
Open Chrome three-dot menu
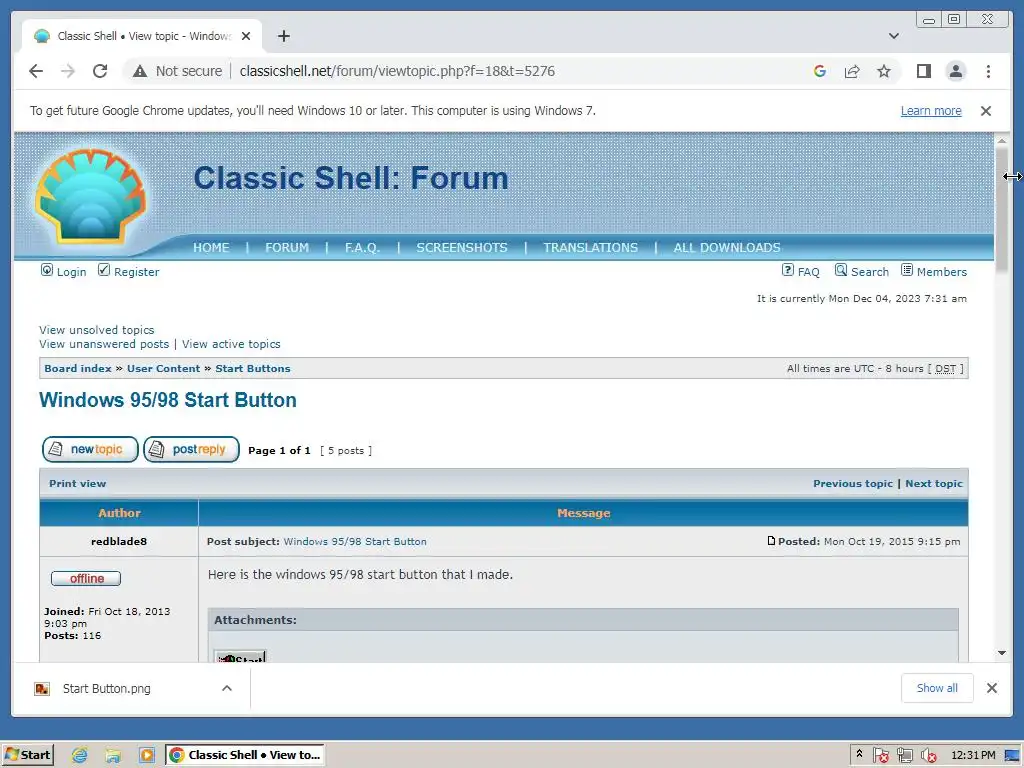pos(988,71)
